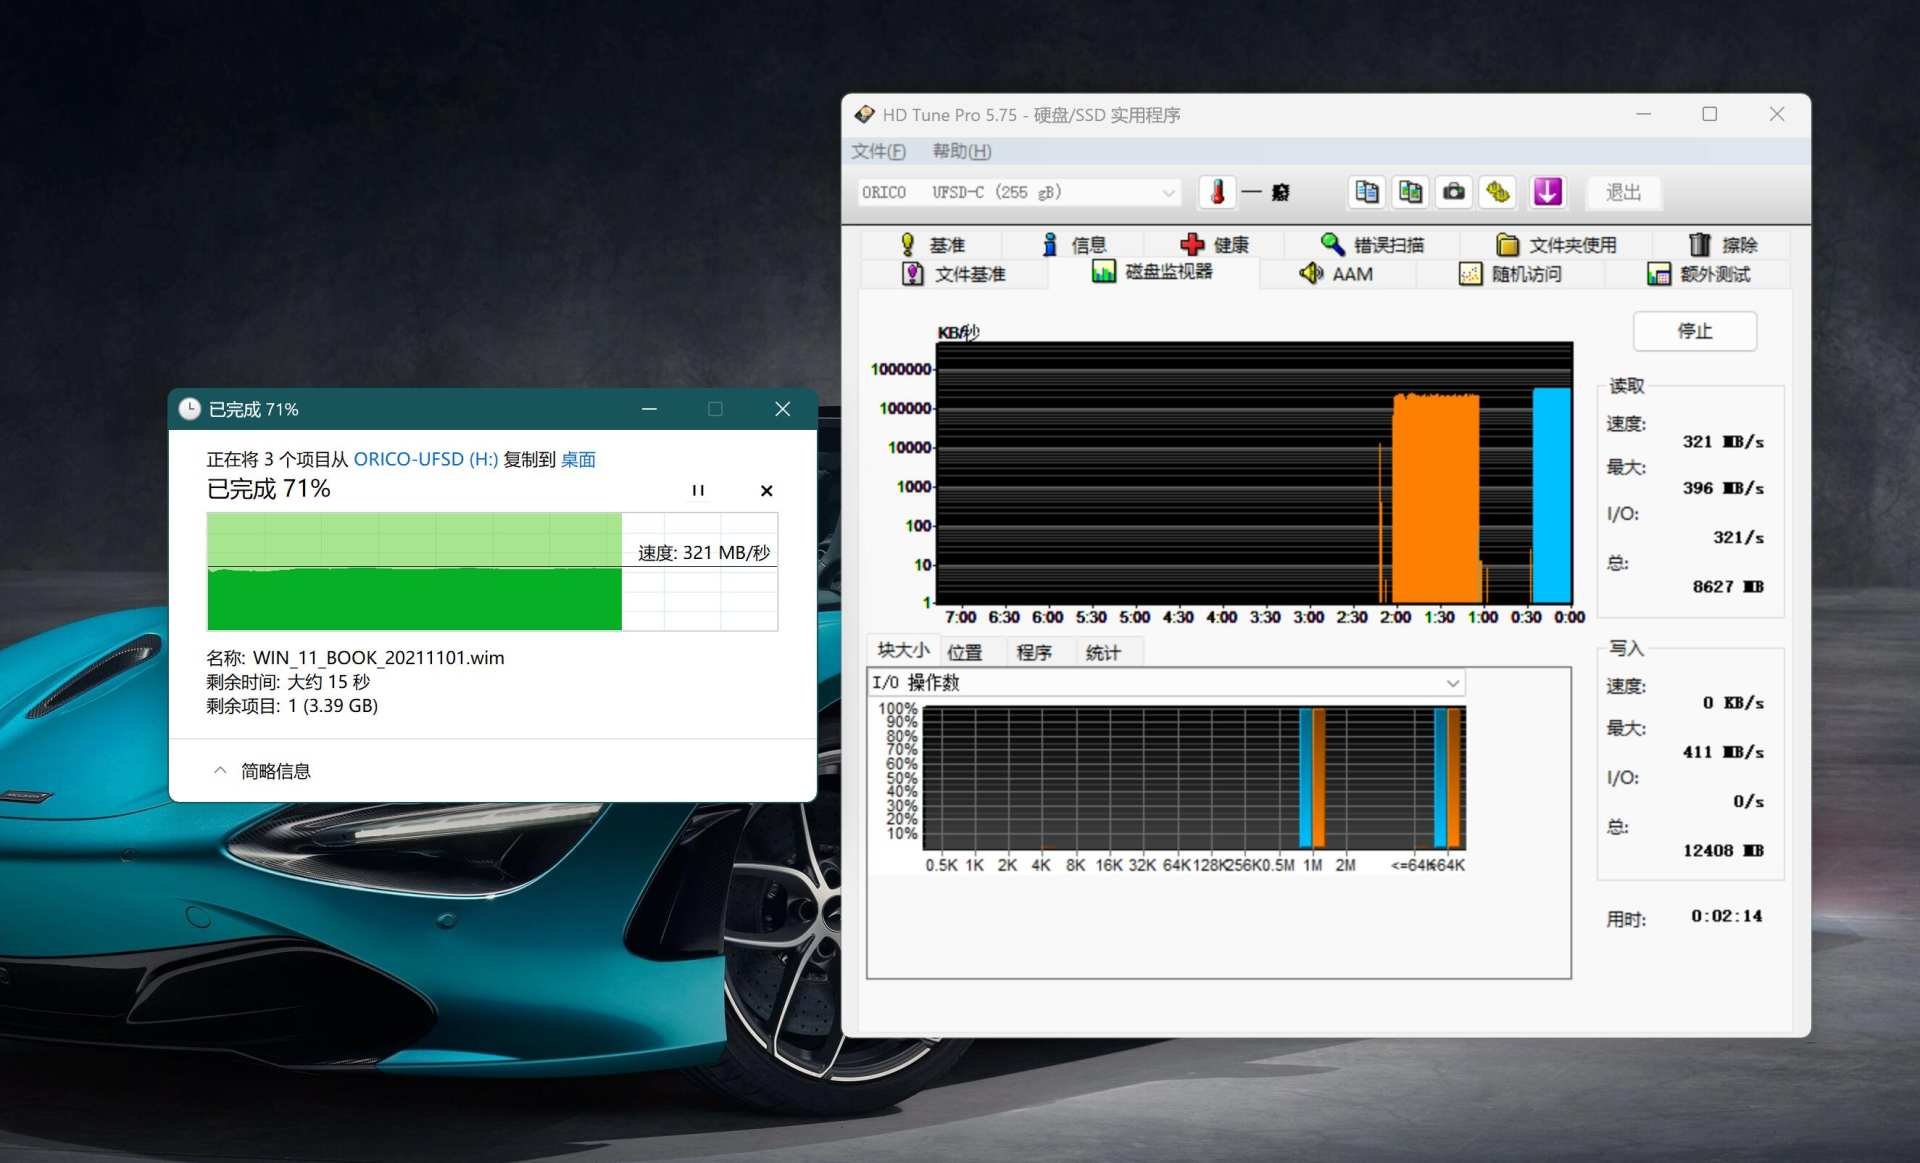Screen dimensions: 1920x1163
Task: Click the thermometer temperature icon
Action: click(1217, 192)
